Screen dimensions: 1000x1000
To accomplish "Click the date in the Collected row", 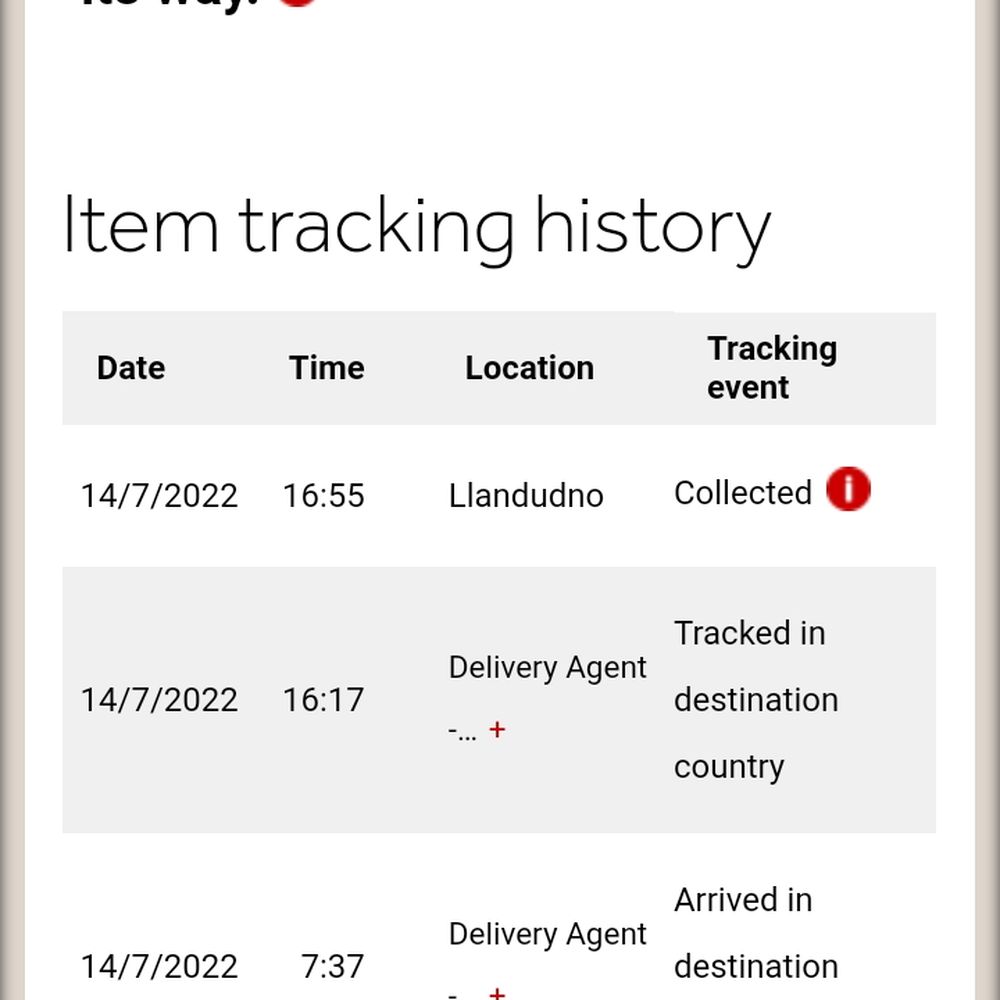I will tap(159, 496).
